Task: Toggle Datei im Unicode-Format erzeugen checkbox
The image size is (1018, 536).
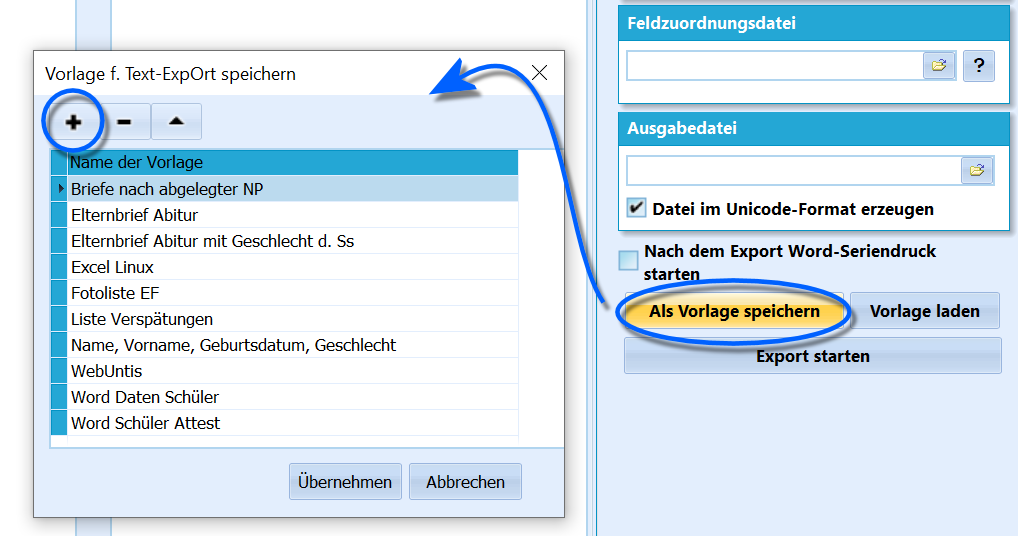Action: (x=636, y=208)
